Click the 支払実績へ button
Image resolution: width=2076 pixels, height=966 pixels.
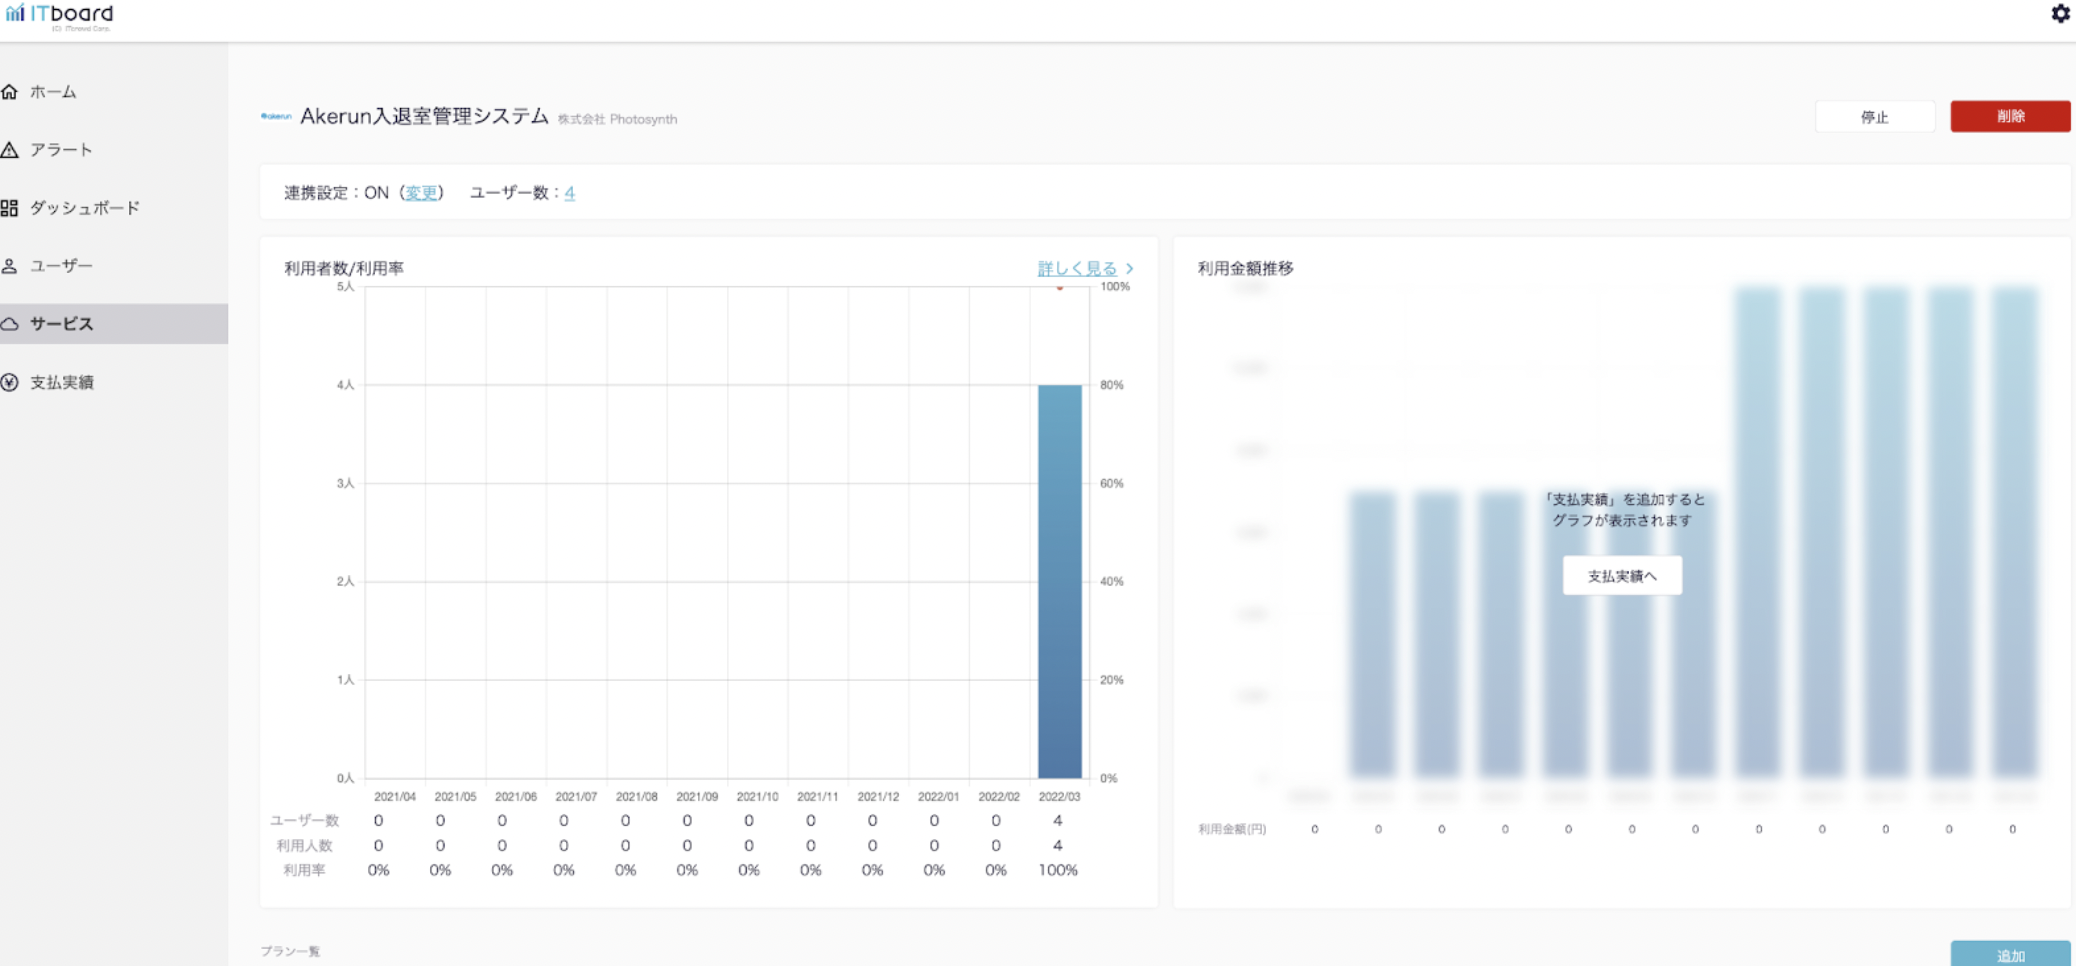pos(1621,576)
